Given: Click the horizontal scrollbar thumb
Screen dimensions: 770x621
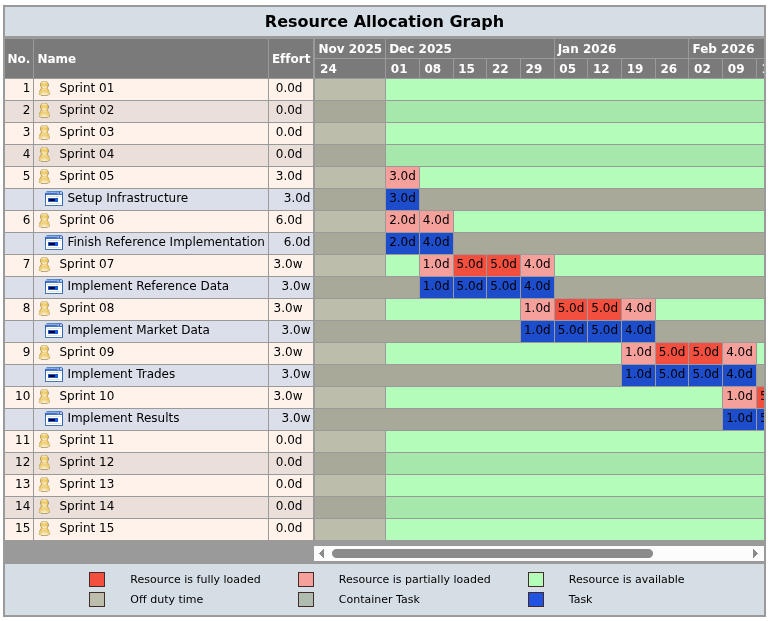Looking at the screenshot, I should click(492, 554).
